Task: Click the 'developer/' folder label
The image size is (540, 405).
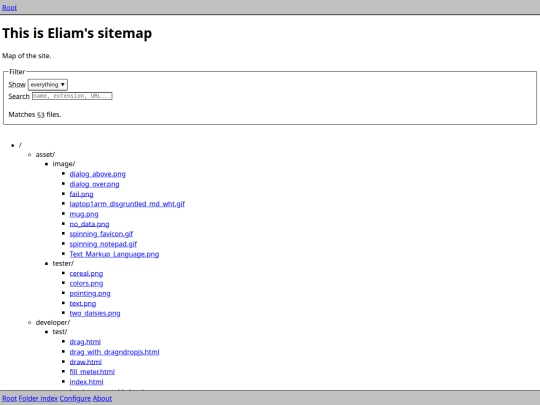Action: (53, 323)
